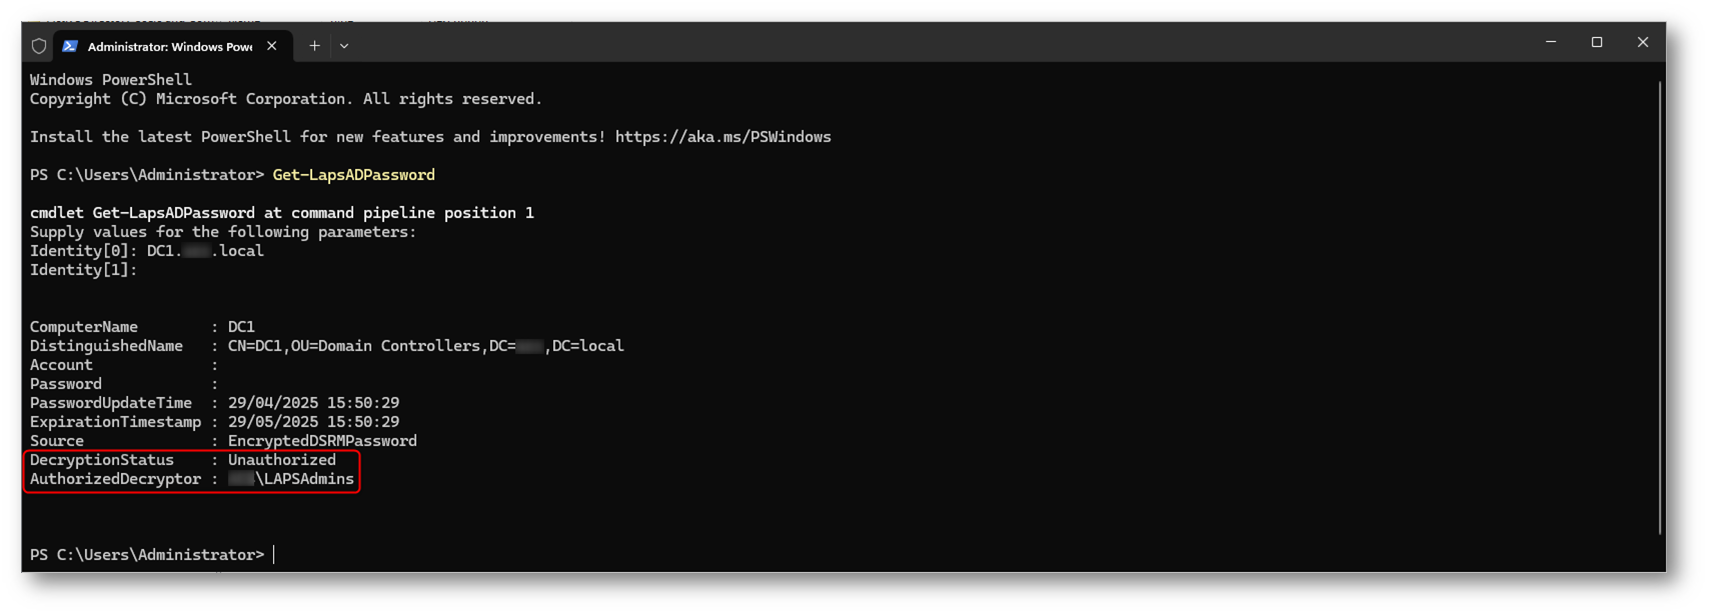The height and width of the screenshot is (615, 1709).
Task: Minimize the terminal window
Action: (x=1551, y=42)
